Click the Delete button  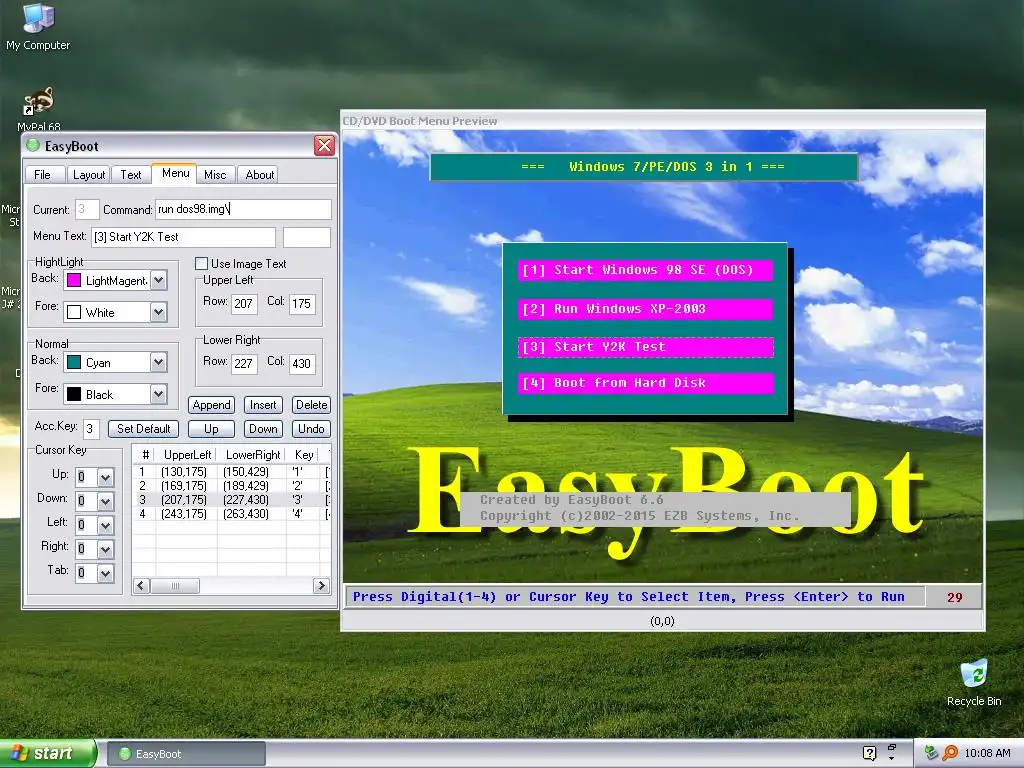pos(312,405)
